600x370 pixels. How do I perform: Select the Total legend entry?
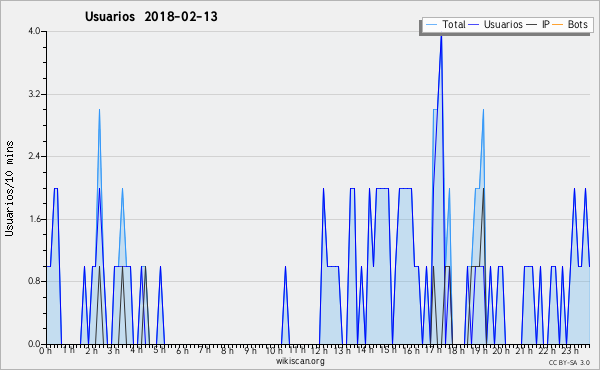click(x=445, y=24)
